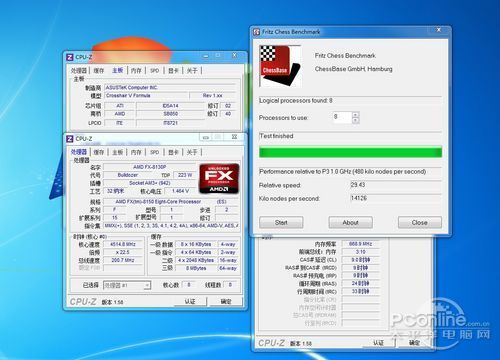Increase processors to use with the up arrow
Image resolution: width=500 pixels, height=360 pixels.
point(356,115)
